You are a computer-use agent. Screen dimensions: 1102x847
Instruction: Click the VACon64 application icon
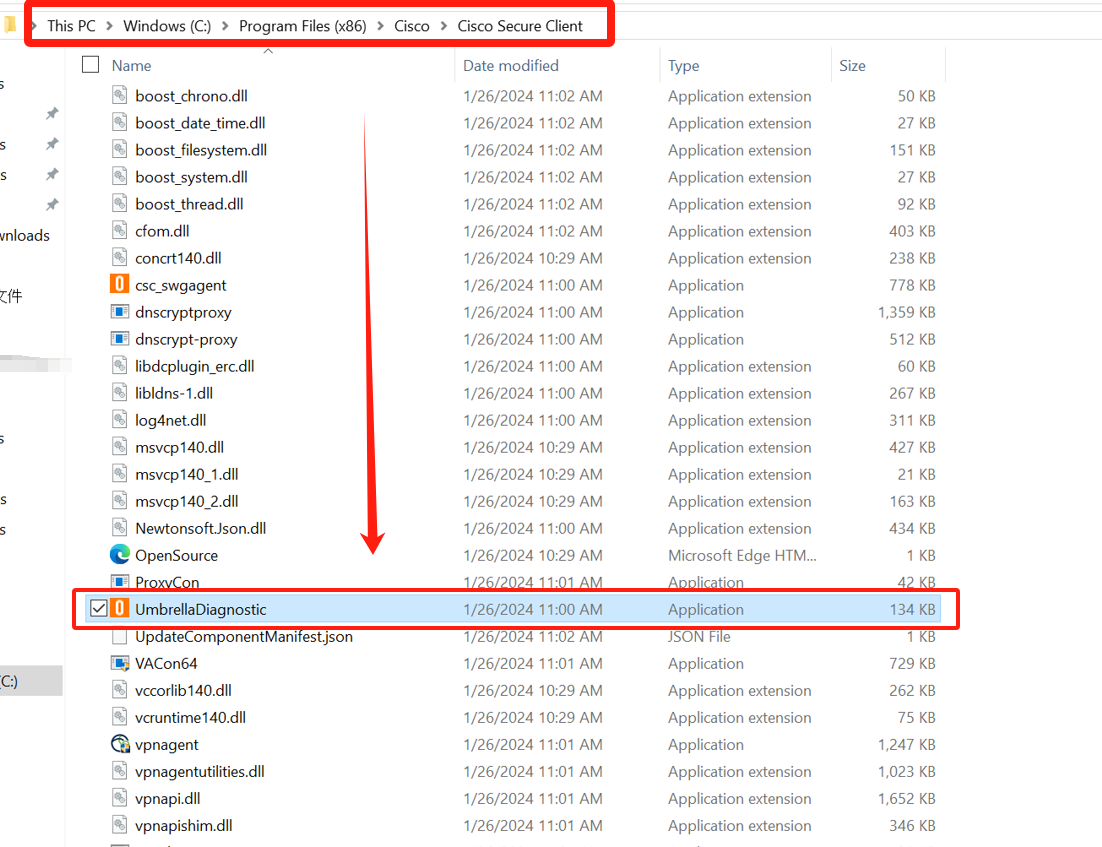[119, 663]
